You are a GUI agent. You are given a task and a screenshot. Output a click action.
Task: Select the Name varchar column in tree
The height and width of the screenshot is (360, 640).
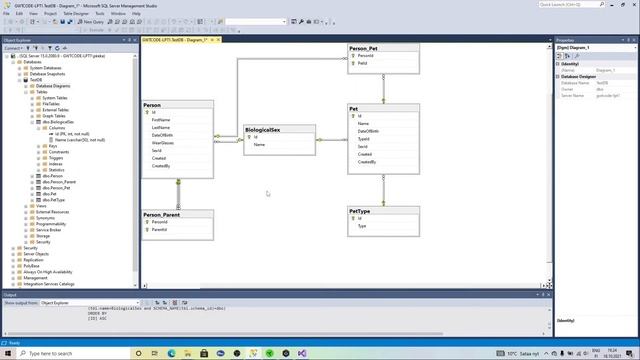point(80,140)
